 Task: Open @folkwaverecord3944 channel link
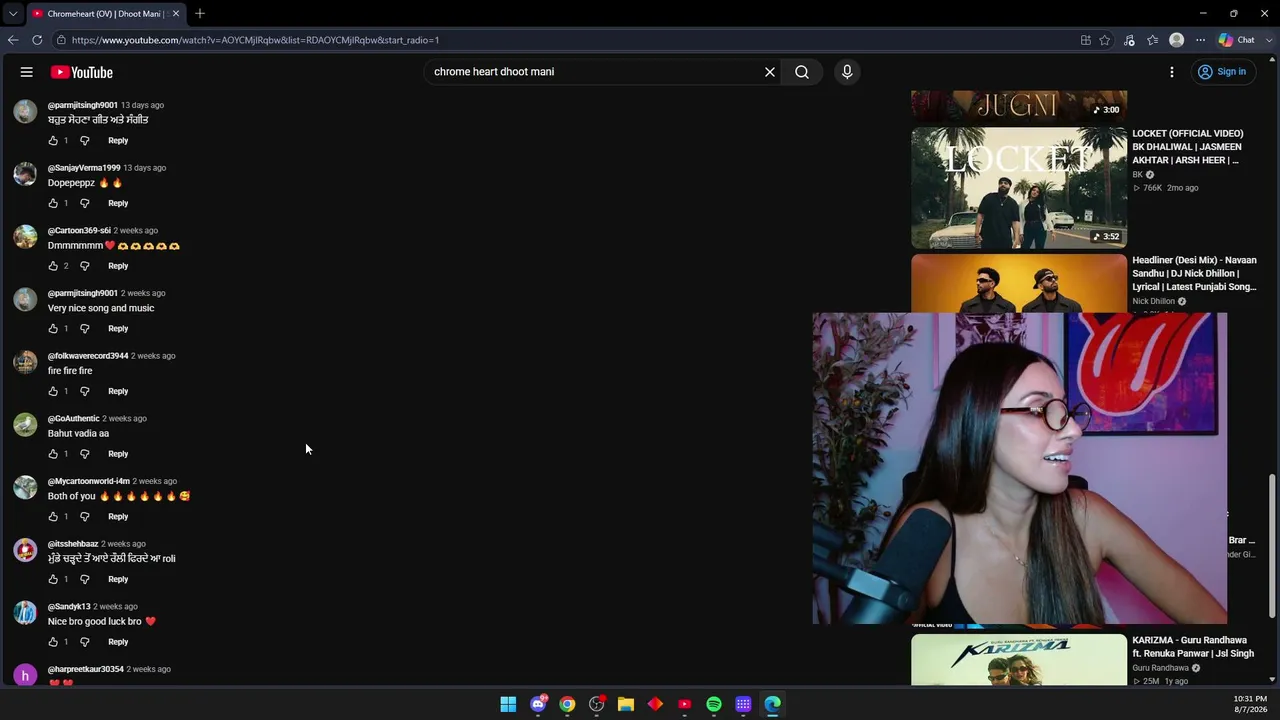(88, 356)
